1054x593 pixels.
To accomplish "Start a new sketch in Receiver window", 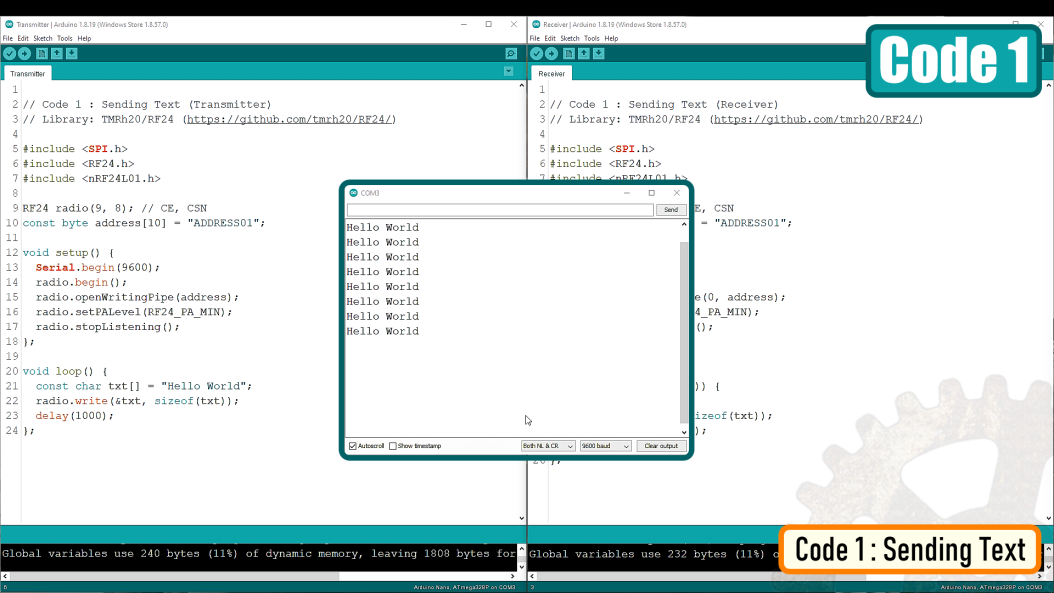I will [568, 54].
